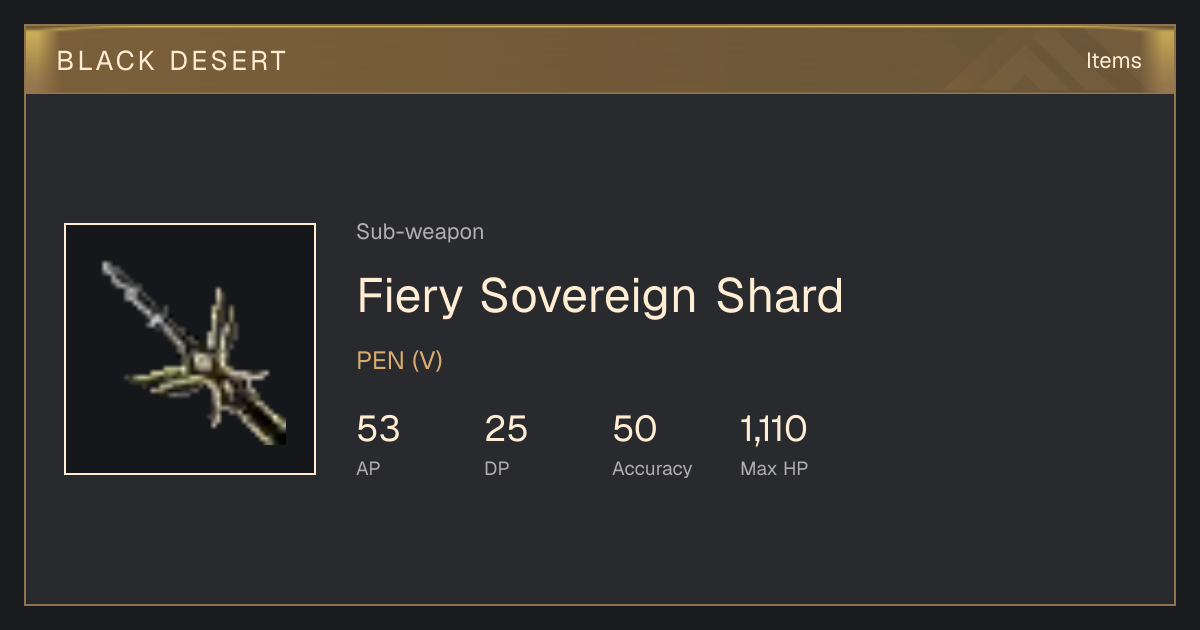Click the 53 AP value

[378, 430]
